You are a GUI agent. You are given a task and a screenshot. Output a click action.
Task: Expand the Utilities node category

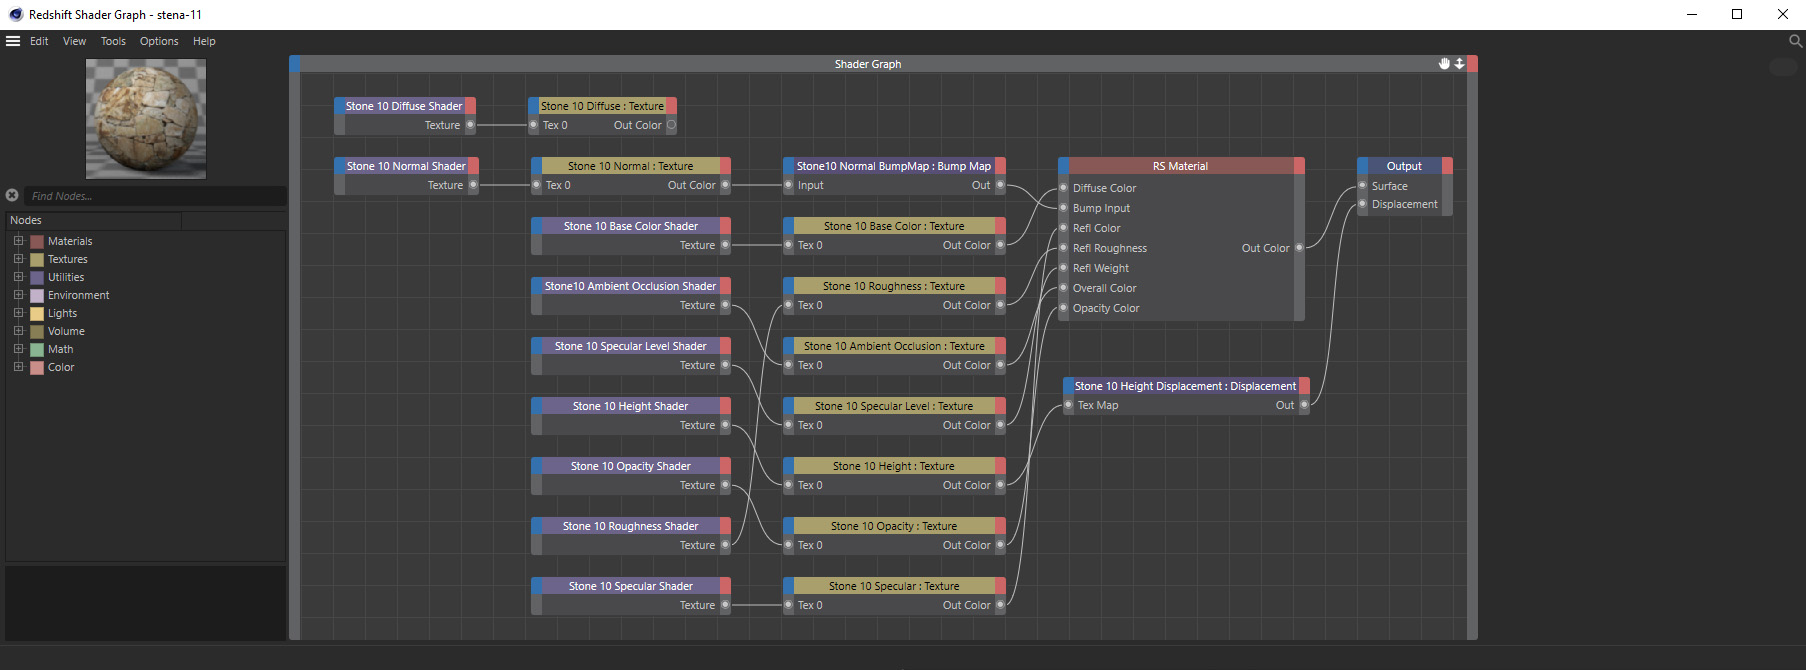pos(18,277)
